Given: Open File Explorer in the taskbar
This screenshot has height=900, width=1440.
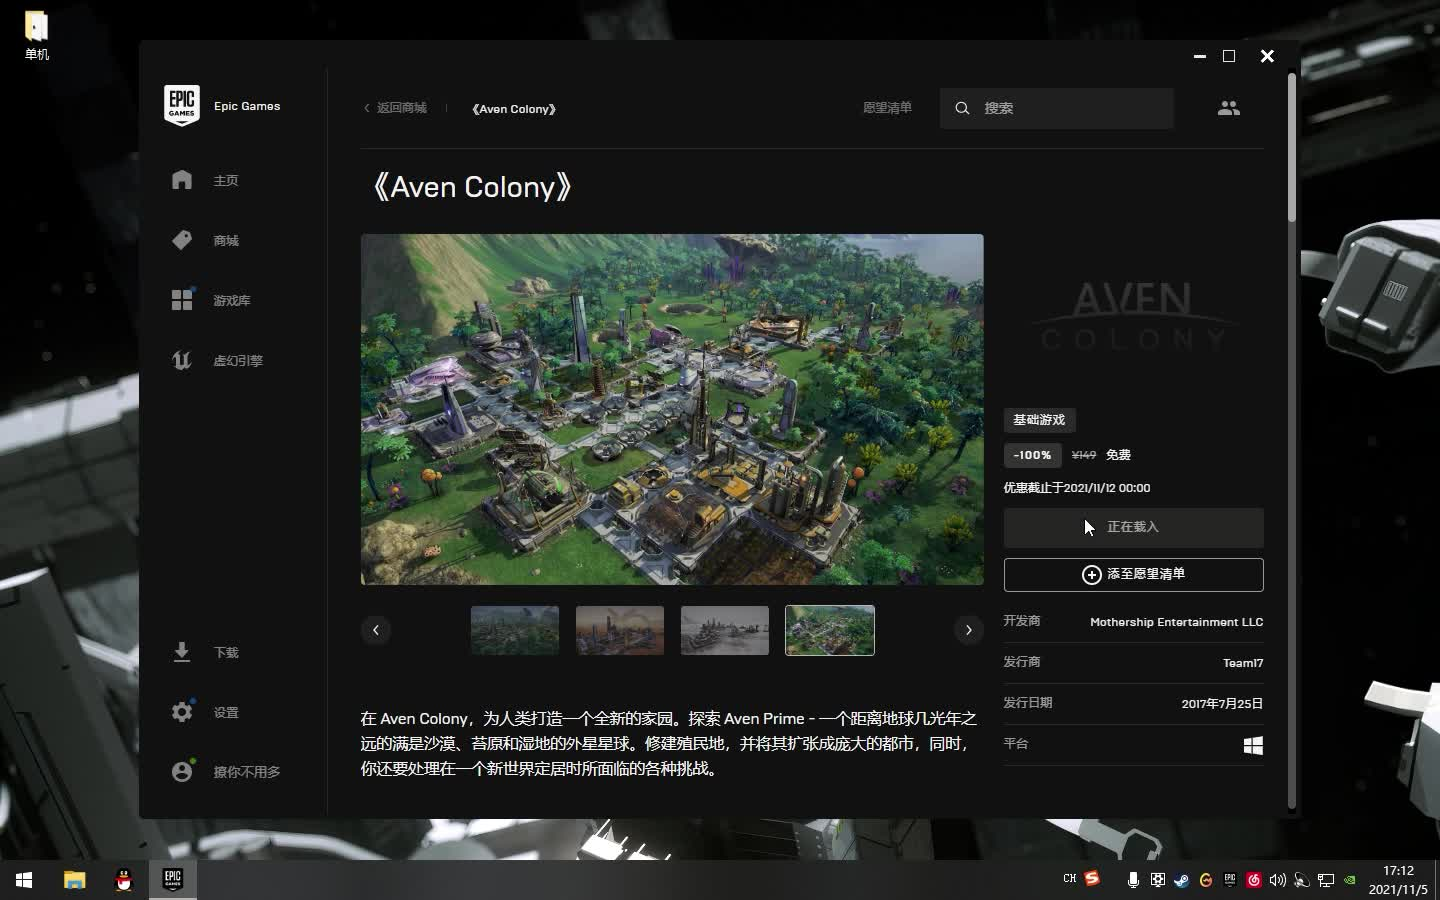Looking at the screenshot, I should click(74, 880).
